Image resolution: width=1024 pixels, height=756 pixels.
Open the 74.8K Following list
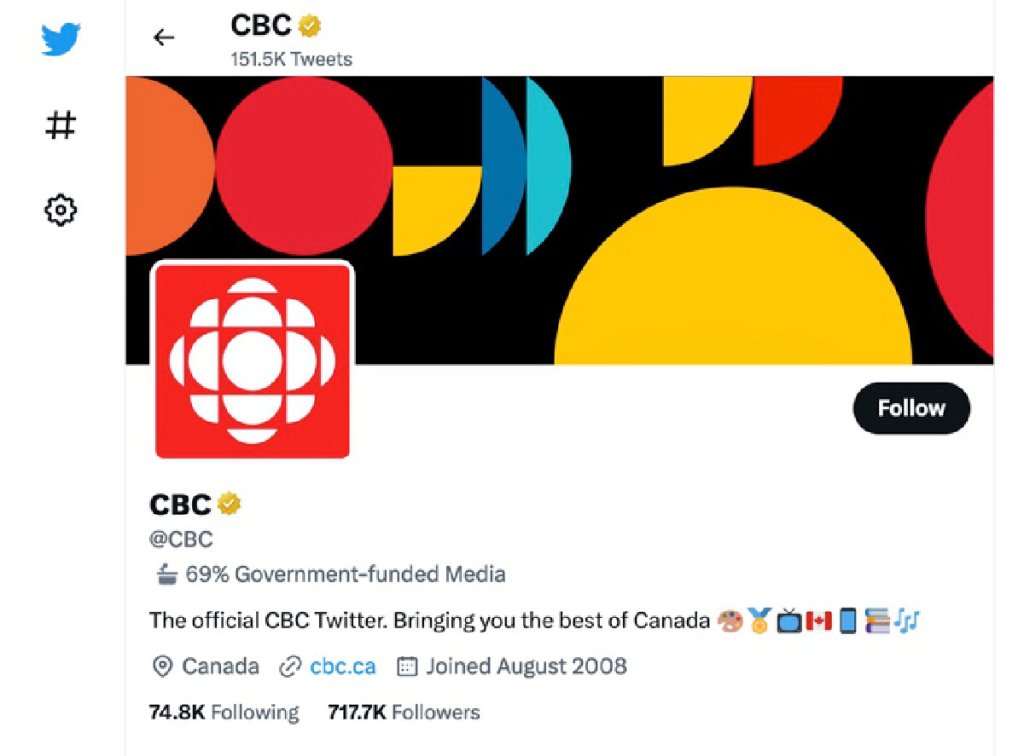(x=224, y=712)
